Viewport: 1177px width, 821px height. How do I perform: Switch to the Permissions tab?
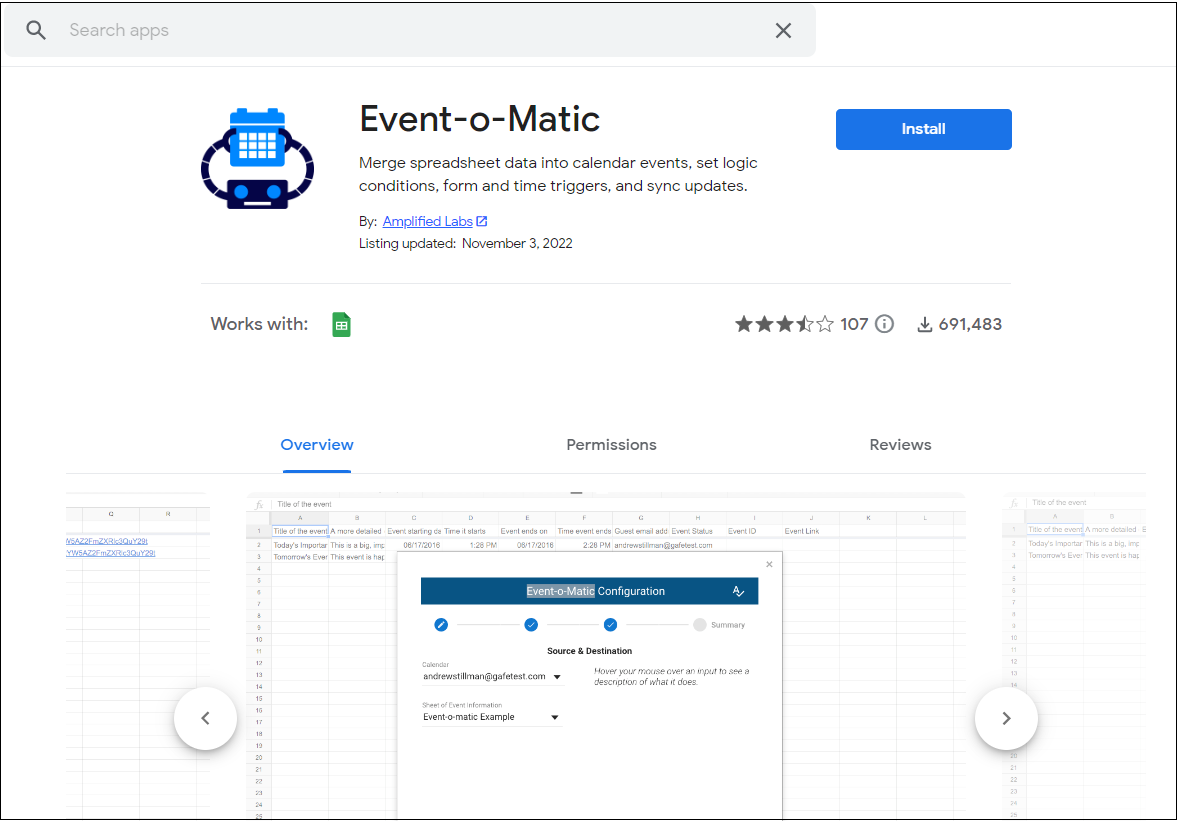[611, 444]
